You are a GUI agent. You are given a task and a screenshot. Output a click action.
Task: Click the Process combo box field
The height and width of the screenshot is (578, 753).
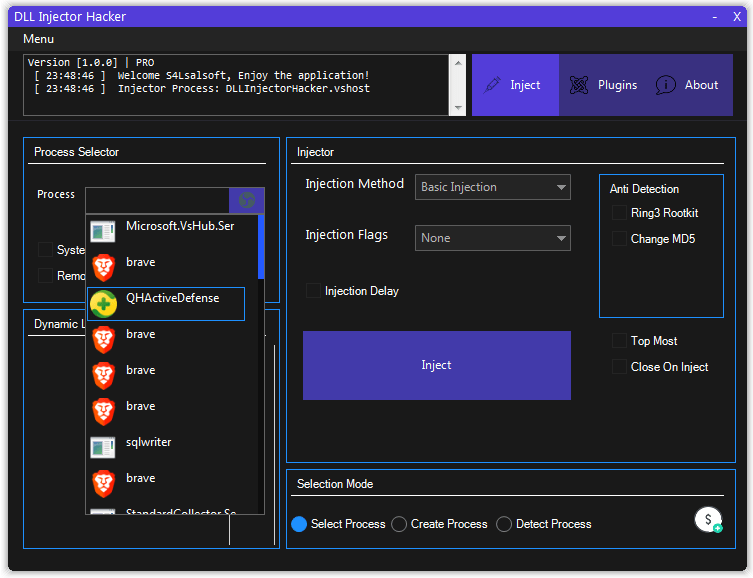(x=158, y=200)
